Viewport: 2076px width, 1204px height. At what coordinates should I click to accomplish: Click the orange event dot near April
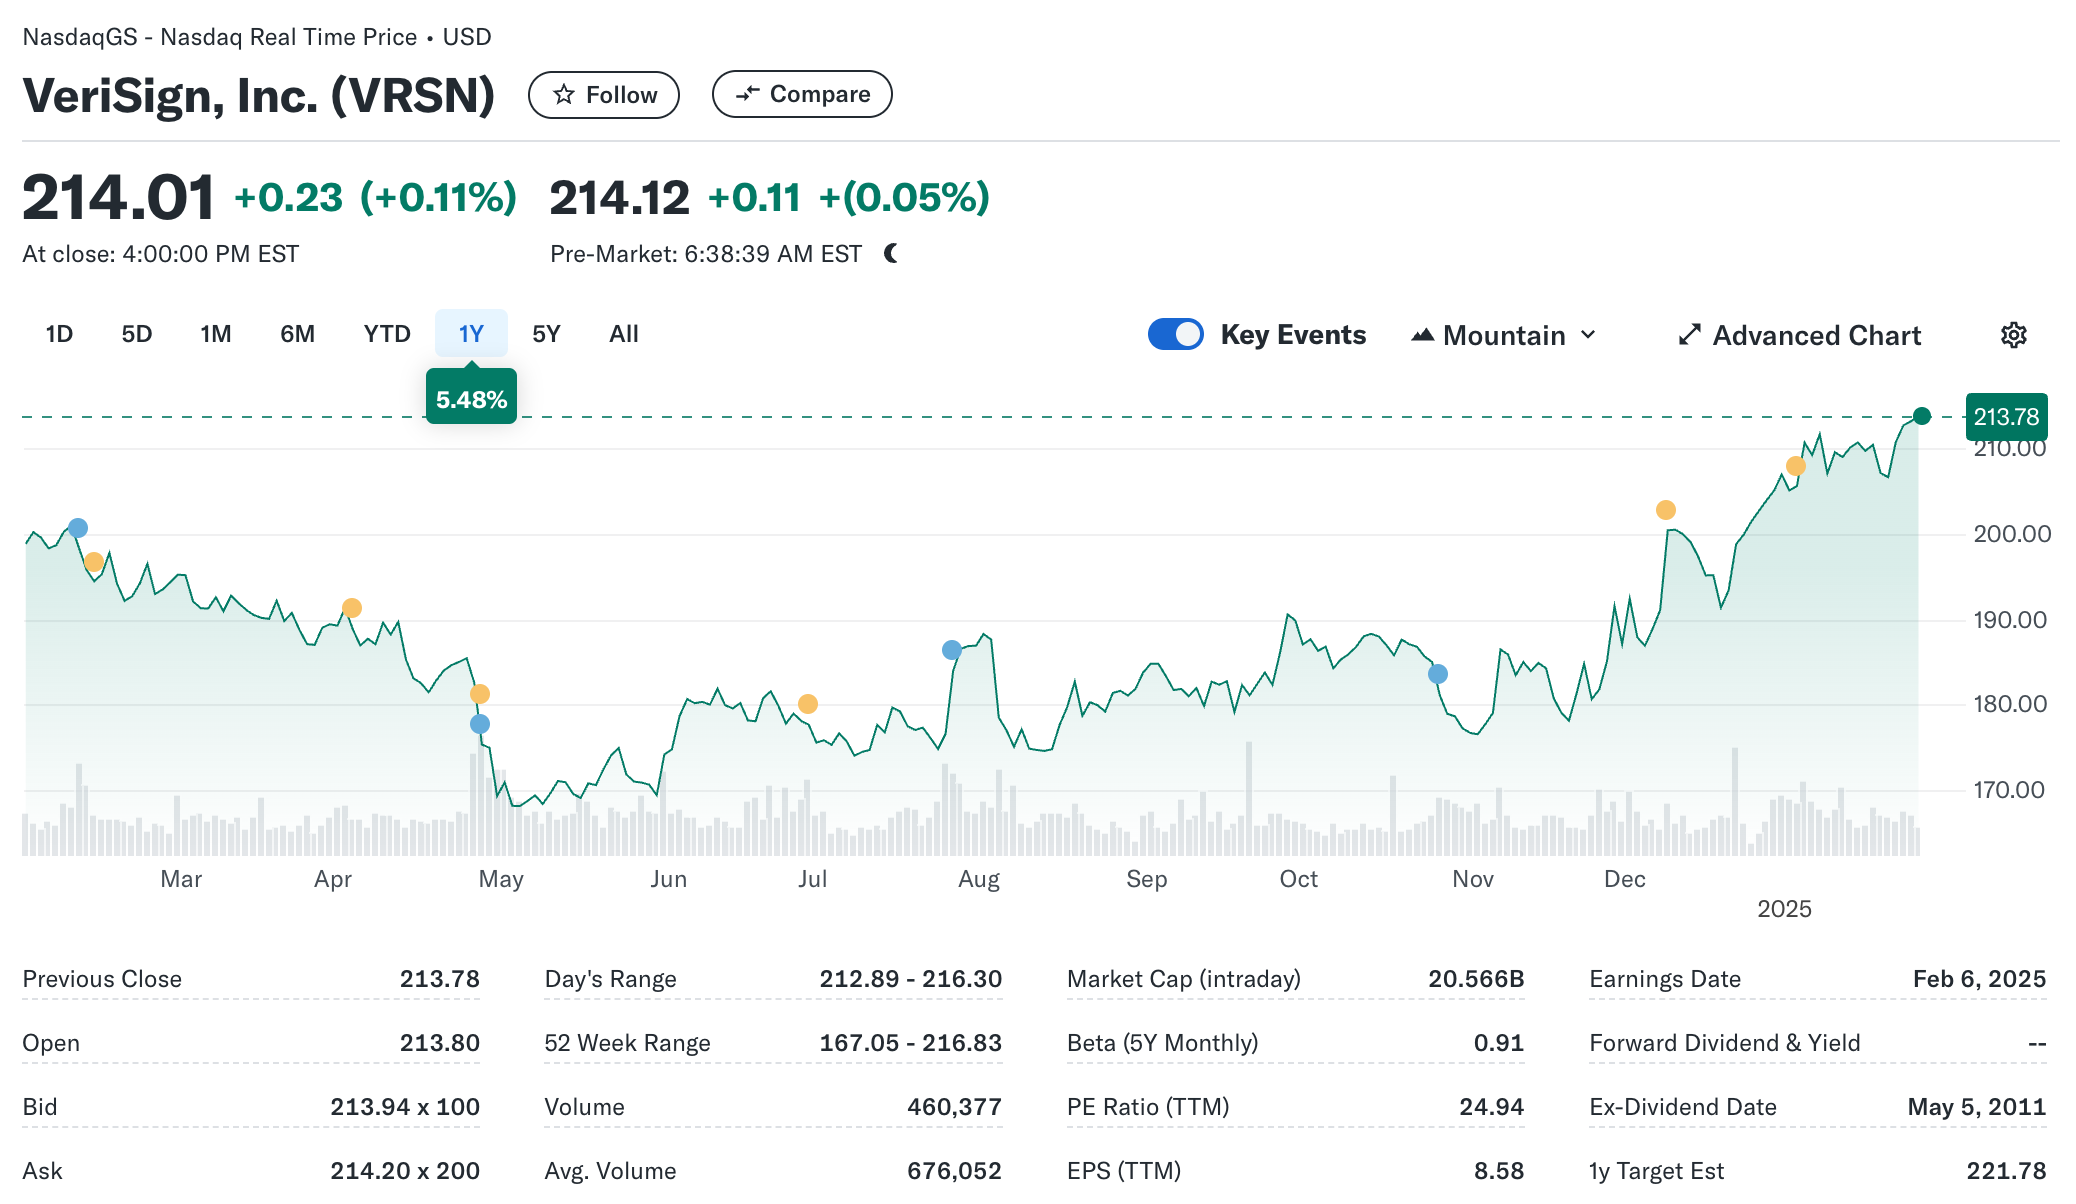[352, 608]
